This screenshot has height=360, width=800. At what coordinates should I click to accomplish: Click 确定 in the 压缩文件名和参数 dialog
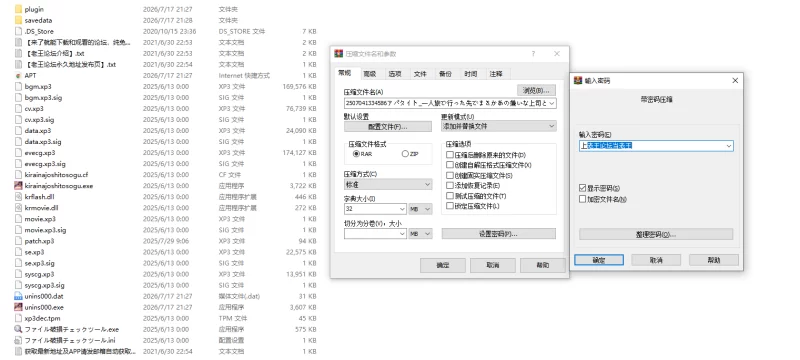443,265
